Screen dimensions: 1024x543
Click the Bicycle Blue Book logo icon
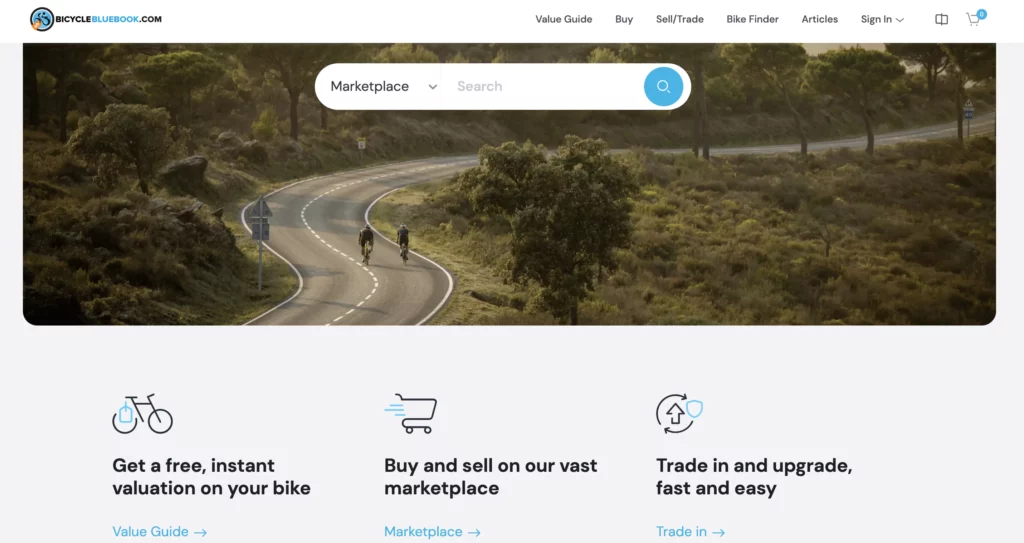(42, 19)
